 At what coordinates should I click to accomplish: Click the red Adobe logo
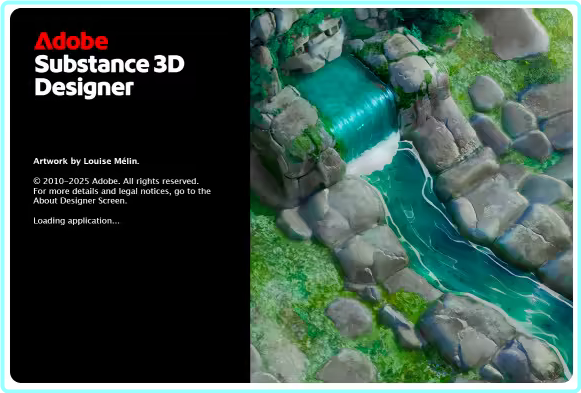pos(71,41)
